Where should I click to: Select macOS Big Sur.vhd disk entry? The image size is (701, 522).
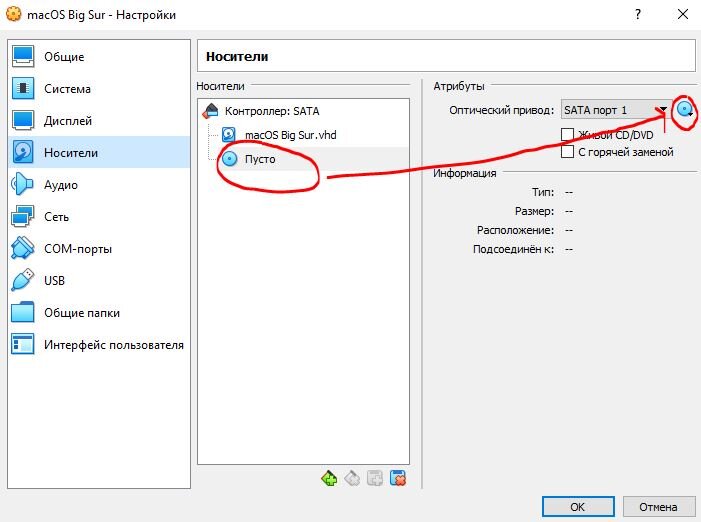point(303,135)
